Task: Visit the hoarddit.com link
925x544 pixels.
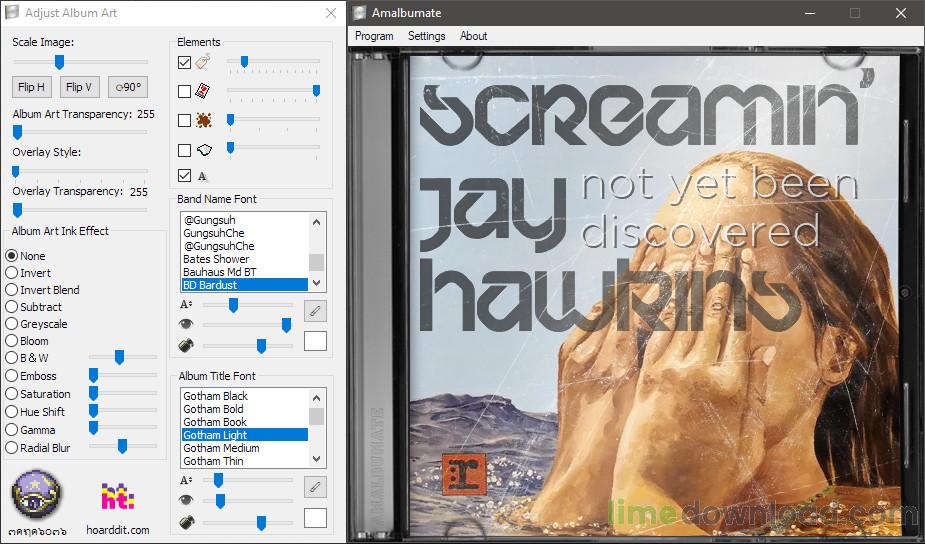Action: tap(117, 530)
